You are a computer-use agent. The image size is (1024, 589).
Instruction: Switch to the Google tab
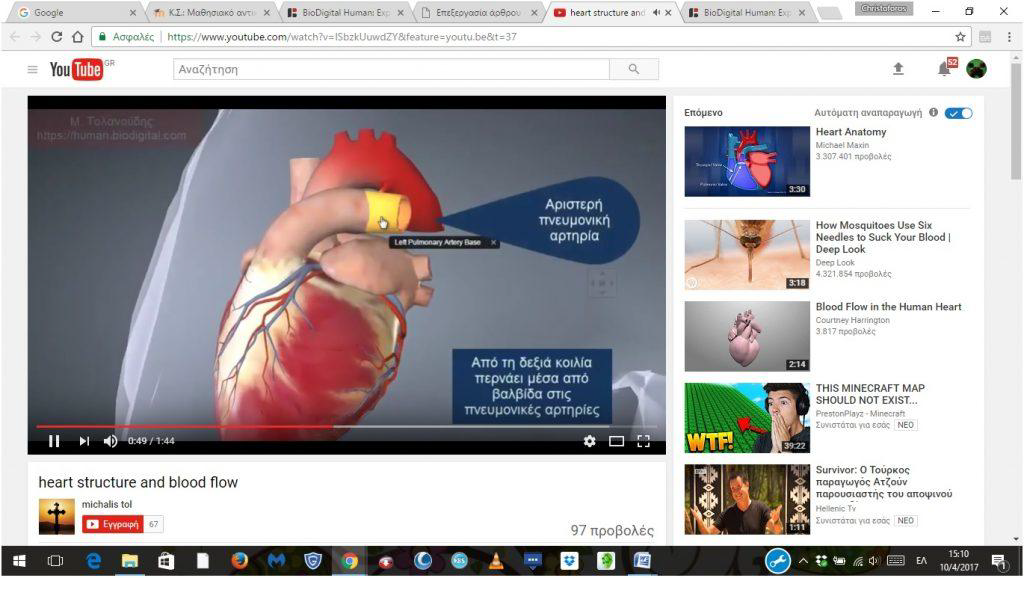tap(75, 13)
